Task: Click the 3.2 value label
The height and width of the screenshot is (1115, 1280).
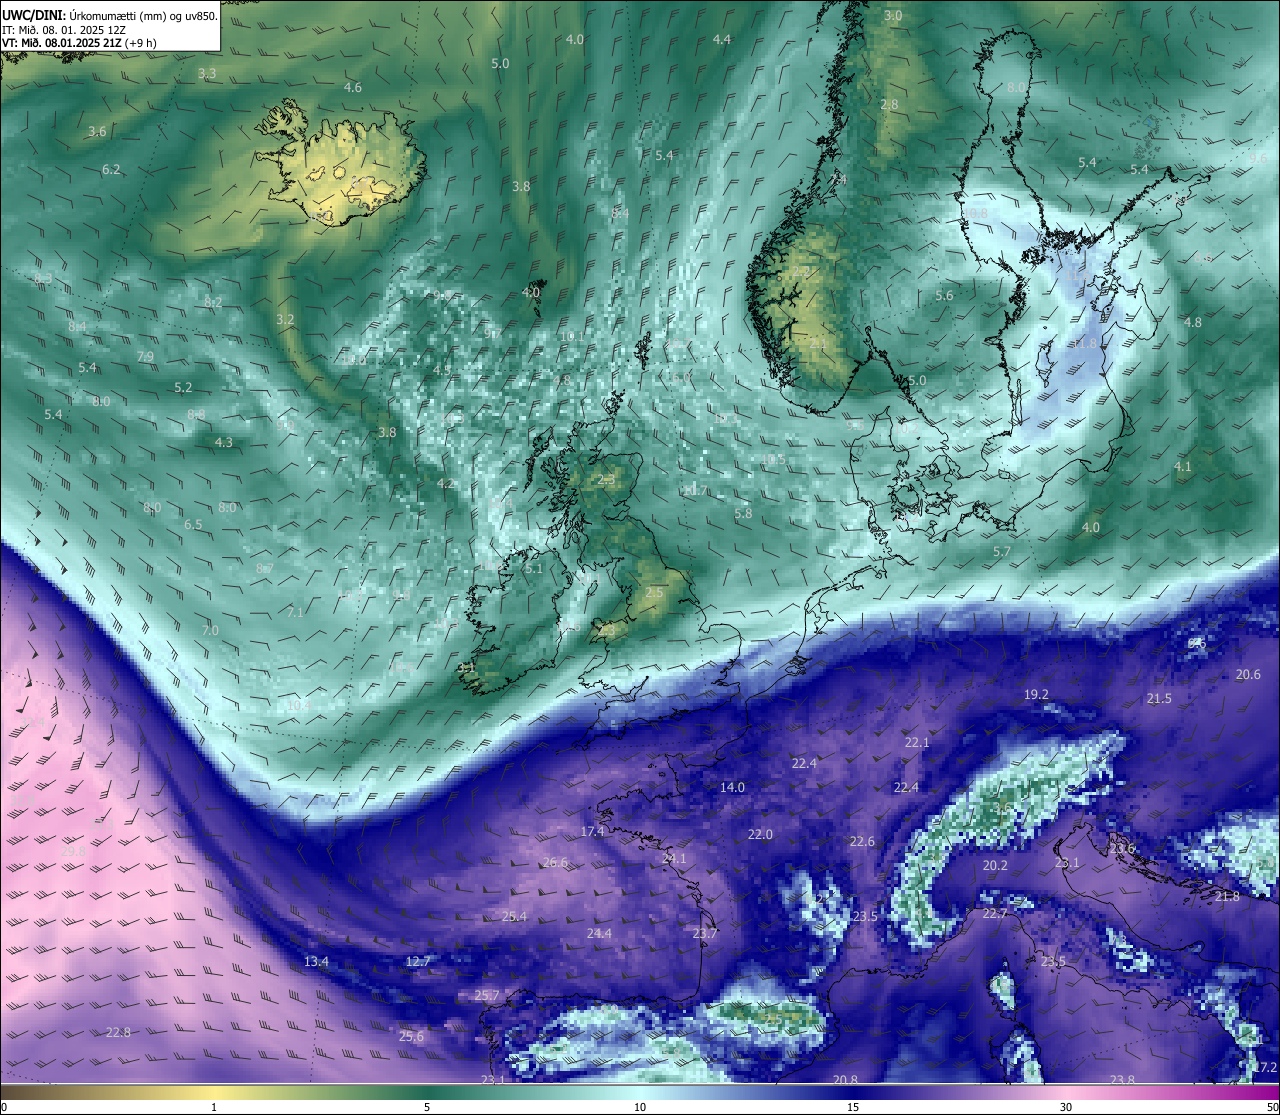Action: (285, 319)
